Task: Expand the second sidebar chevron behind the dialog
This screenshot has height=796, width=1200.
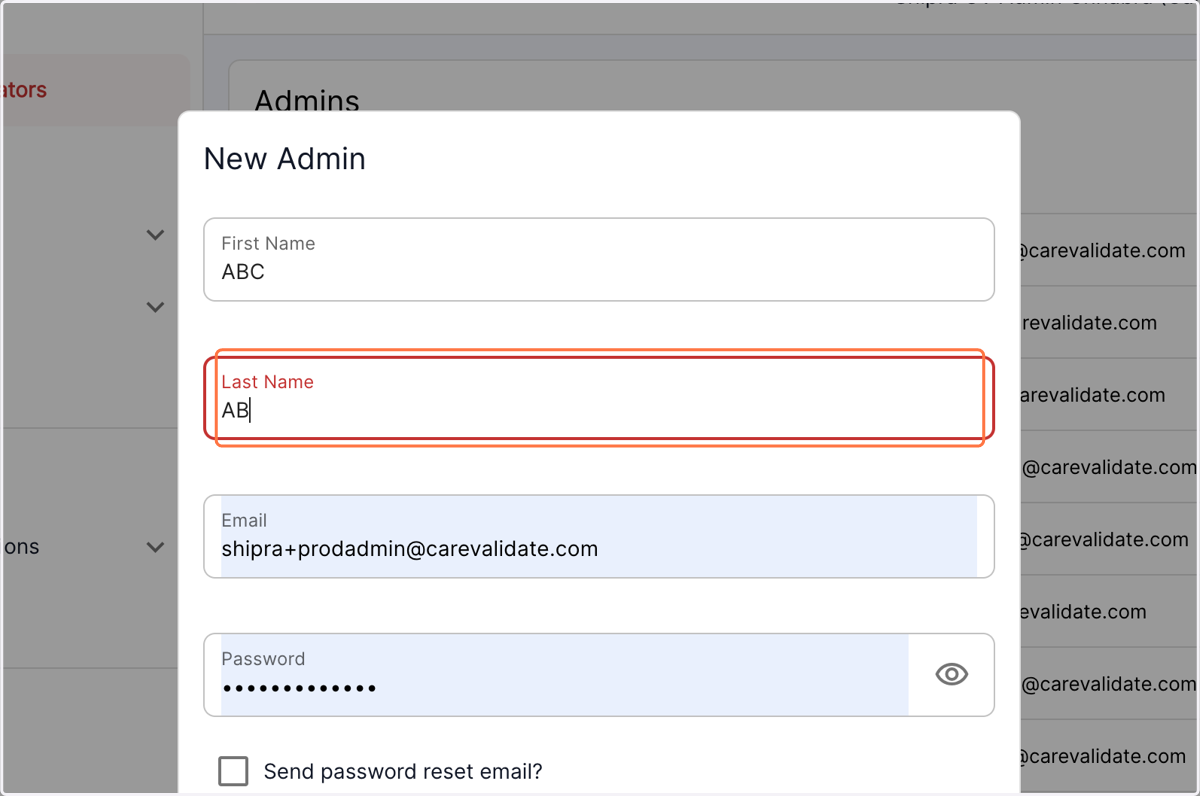Action: tap(155, 307)
